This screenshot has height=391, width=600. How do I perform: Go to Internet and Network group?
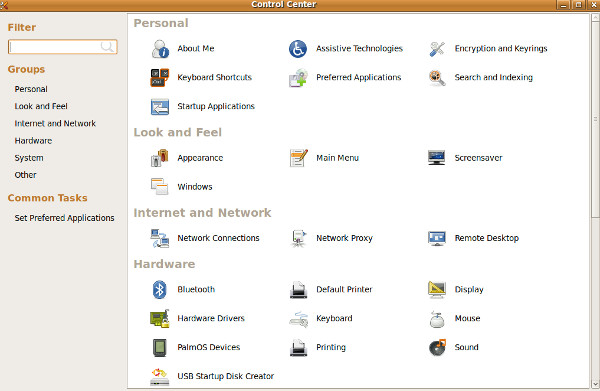point(55,124)
